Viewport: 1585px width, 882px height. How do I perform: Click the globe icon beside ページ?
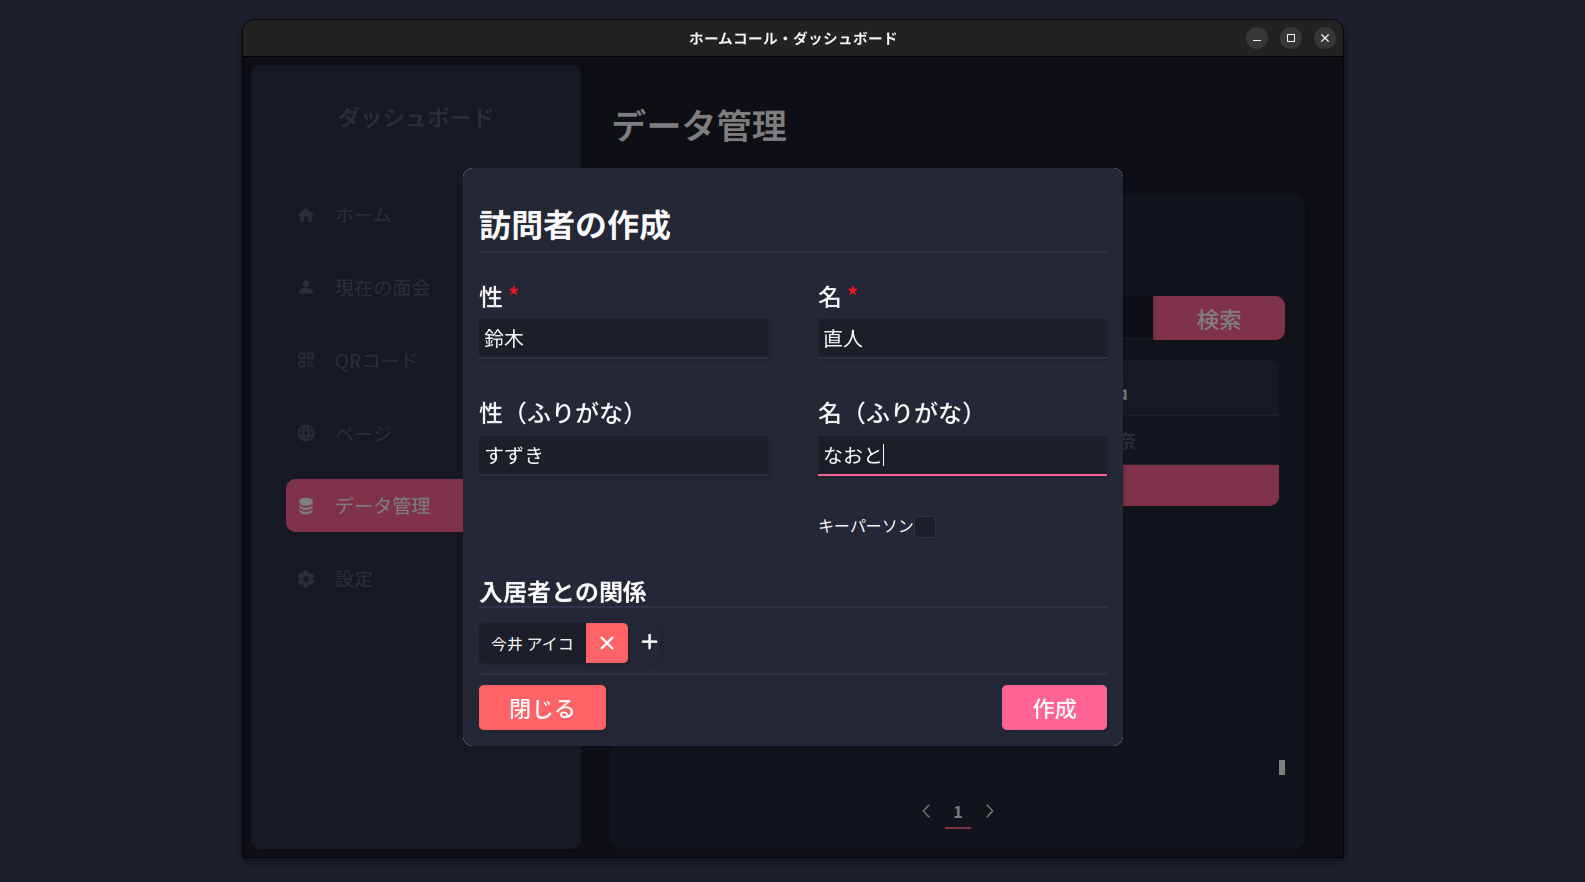tap(306, 434)
